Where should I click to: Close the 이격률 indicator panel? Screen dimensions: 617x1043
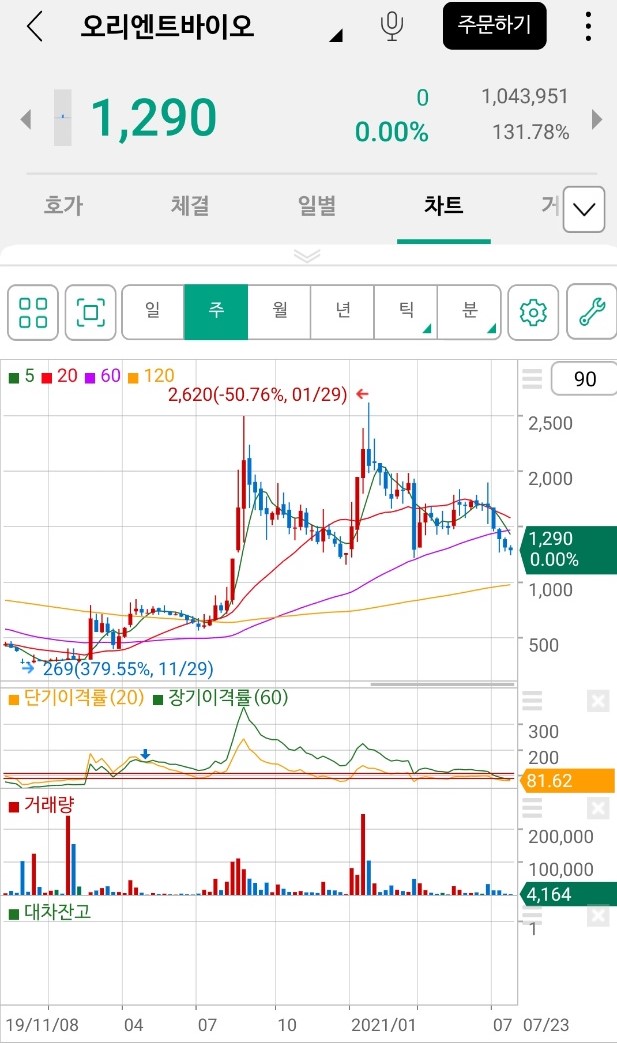pyautogui.click(x=598, y=700)
